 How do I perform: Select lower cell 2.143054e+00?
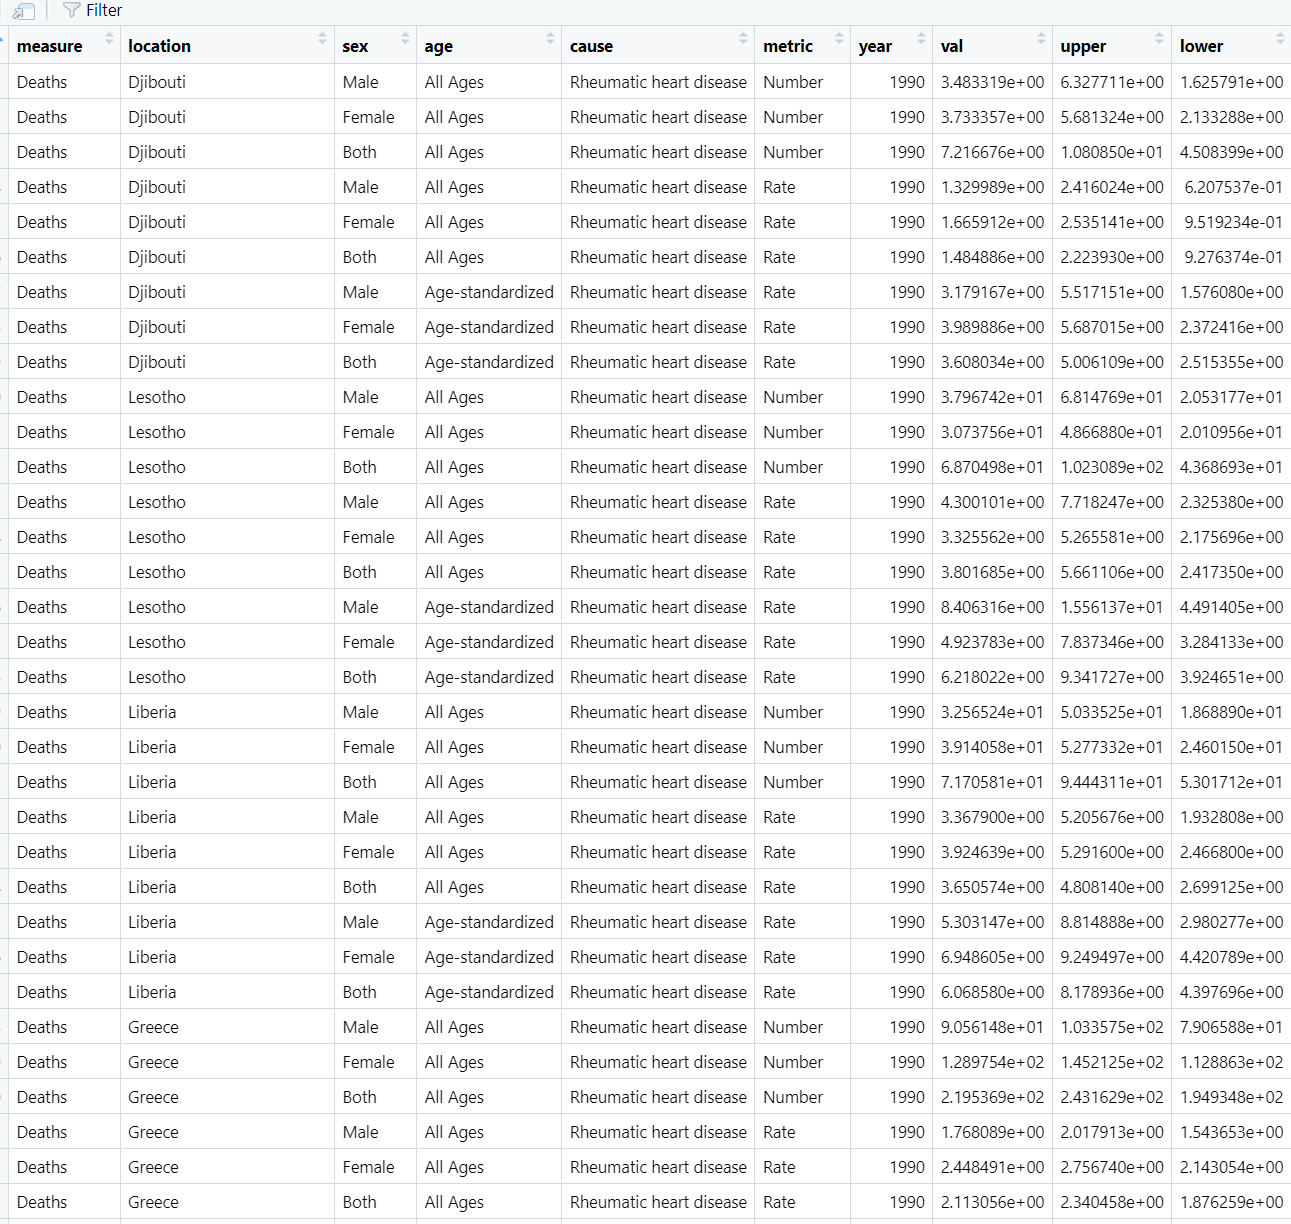[x=1231, y=1167]
